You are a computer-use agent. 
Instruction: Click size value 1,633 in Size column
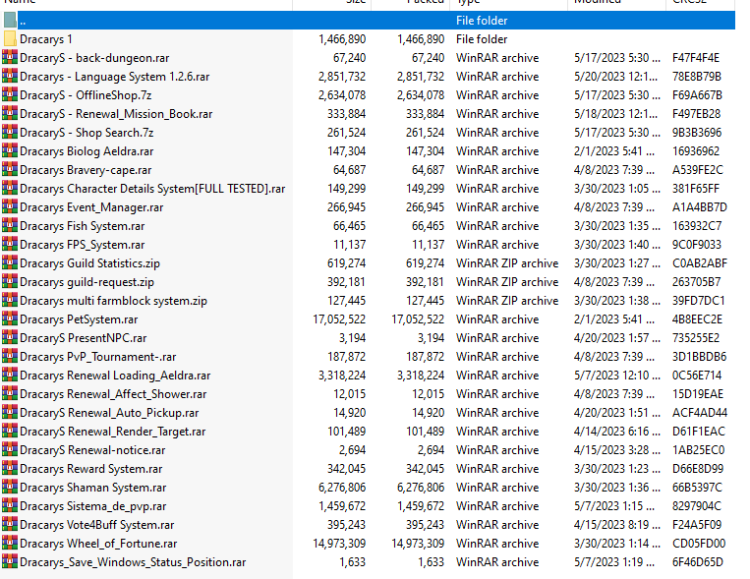[x=353, y=562]
